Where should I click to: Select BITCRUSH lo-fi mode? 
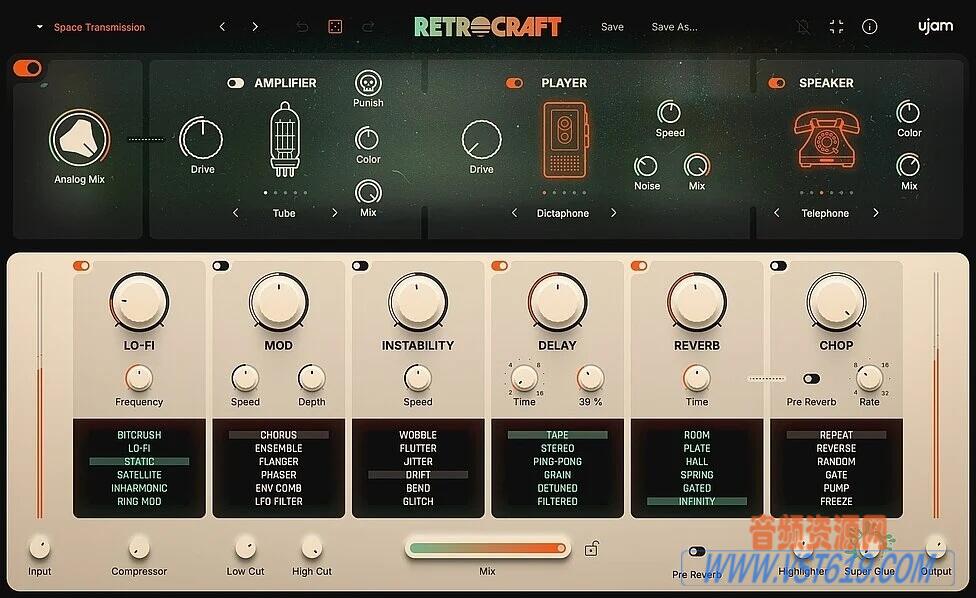pos(139,435)
